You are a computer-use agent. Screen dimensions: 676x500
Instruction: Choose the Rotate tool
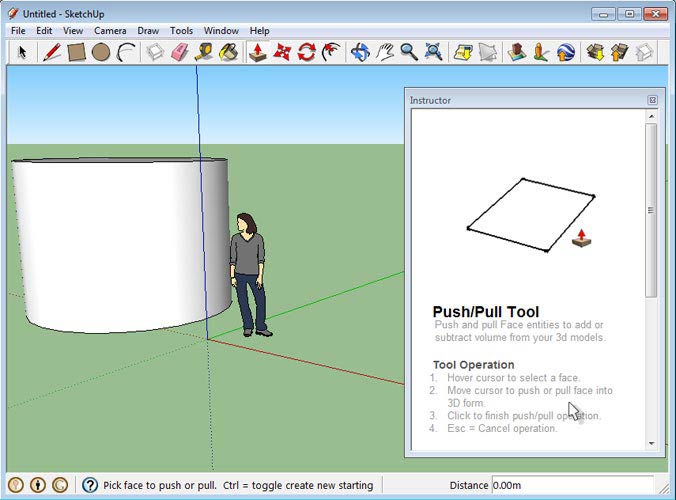point(307,51)
